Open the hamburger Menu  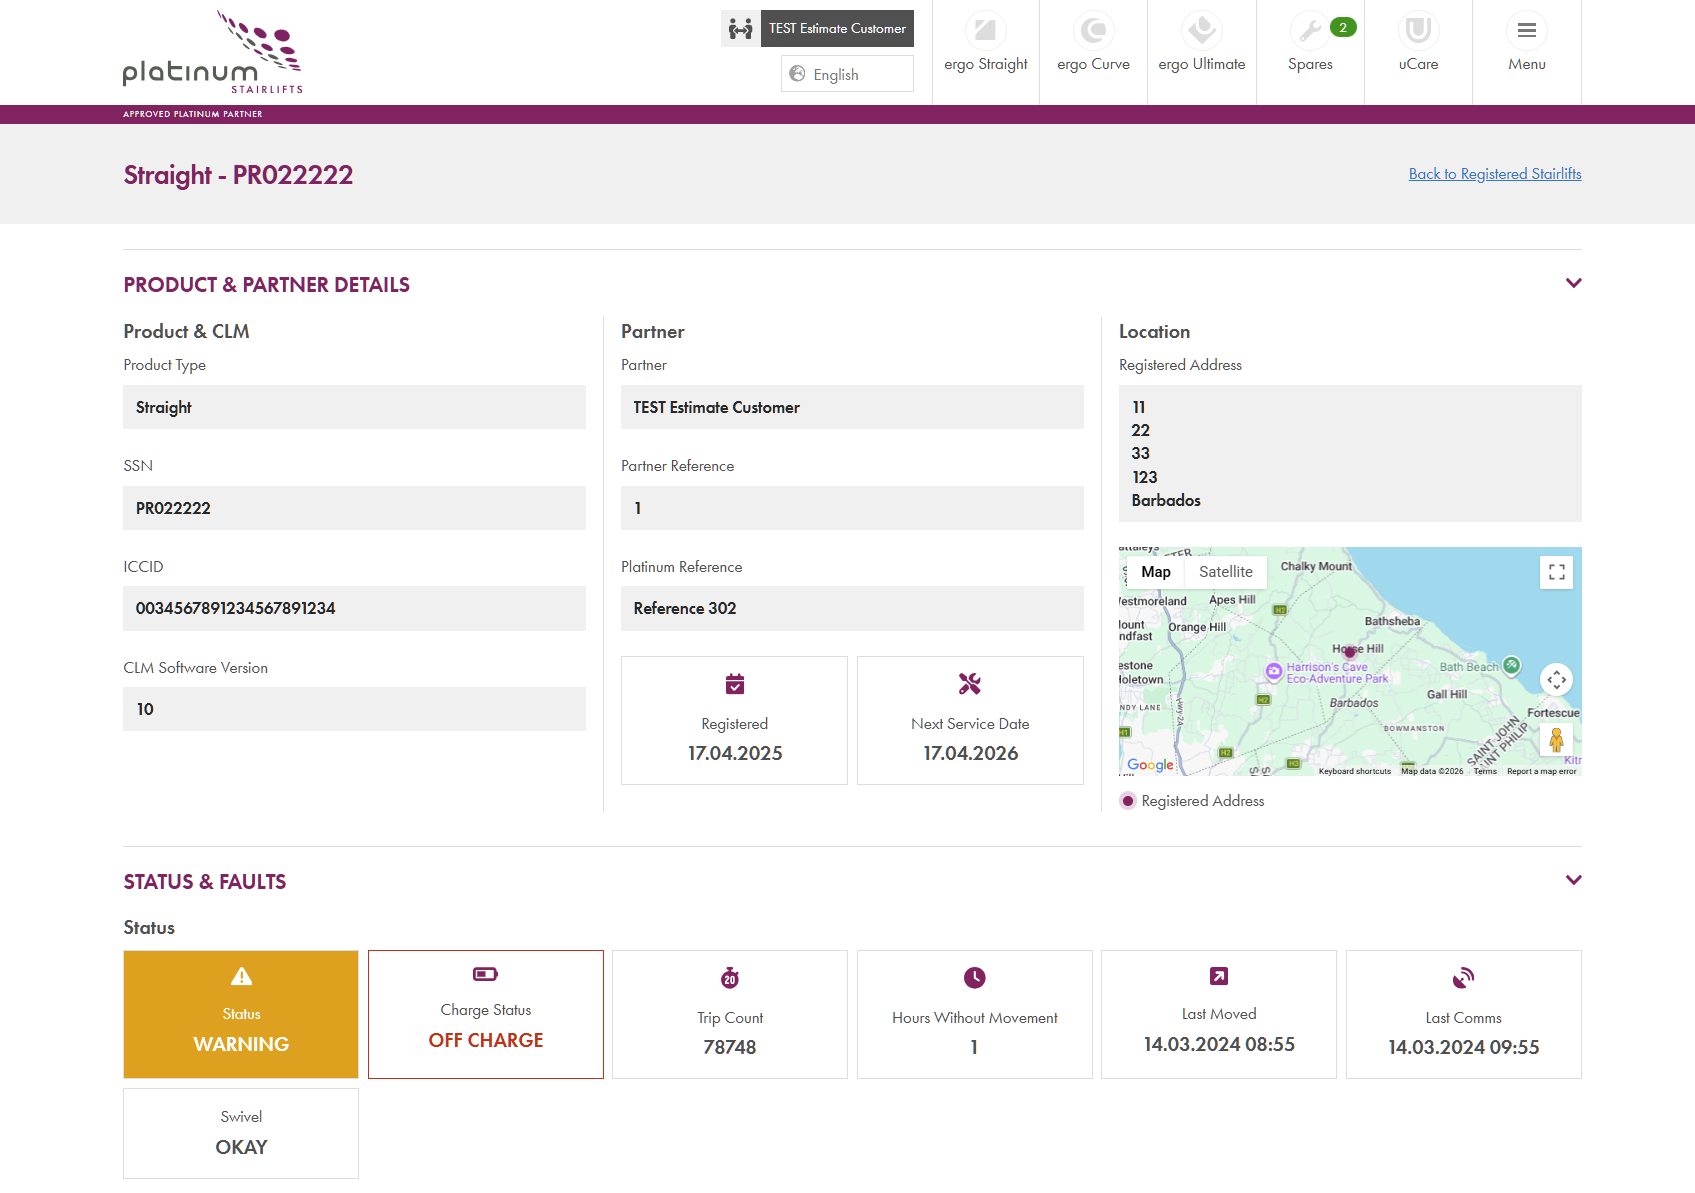pyautogui.click(x=1526, y=31)
